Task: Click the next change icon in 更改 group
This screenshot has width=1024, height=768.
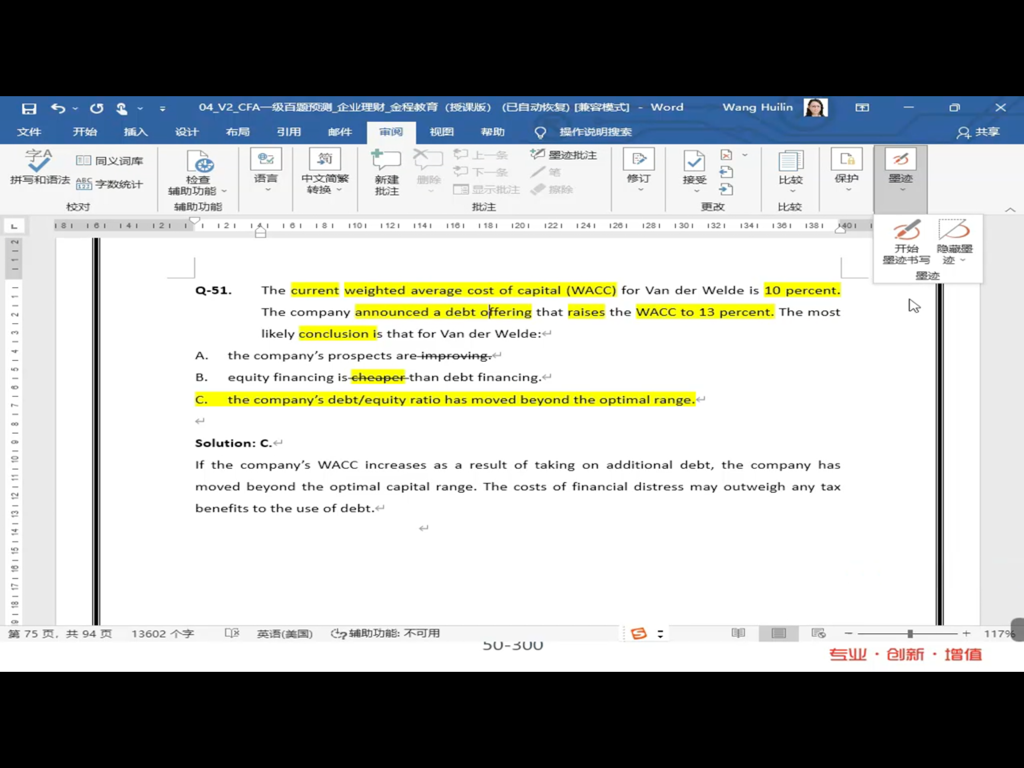Action: pos(726,189)
